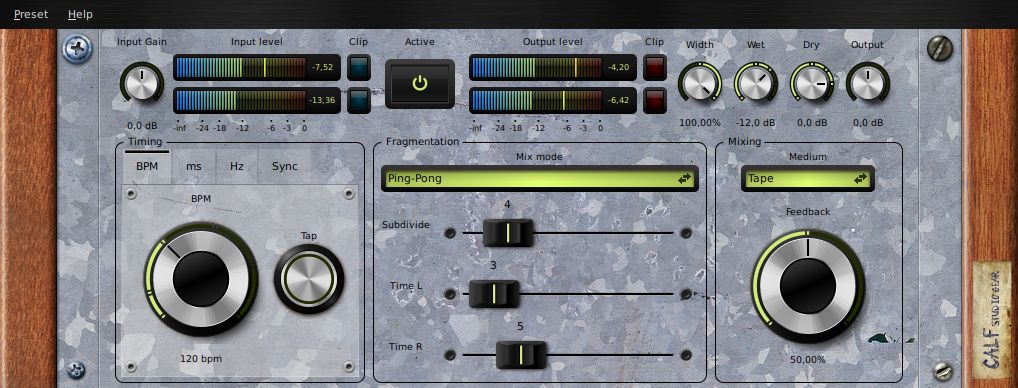Image resolution: width=1018 pixels, height=388 pixels.
Task: Click the Wet knob
Action: 756,84
